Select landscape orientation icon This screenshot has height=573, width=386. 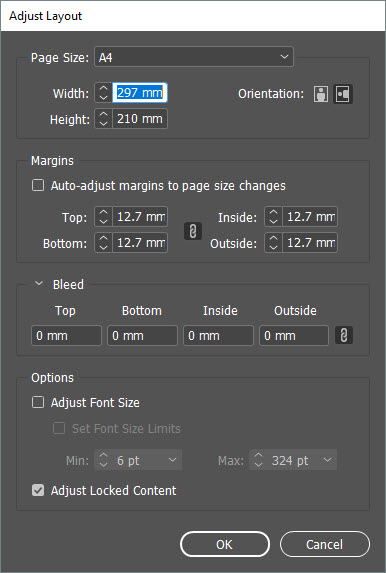[x=343, y=94]
